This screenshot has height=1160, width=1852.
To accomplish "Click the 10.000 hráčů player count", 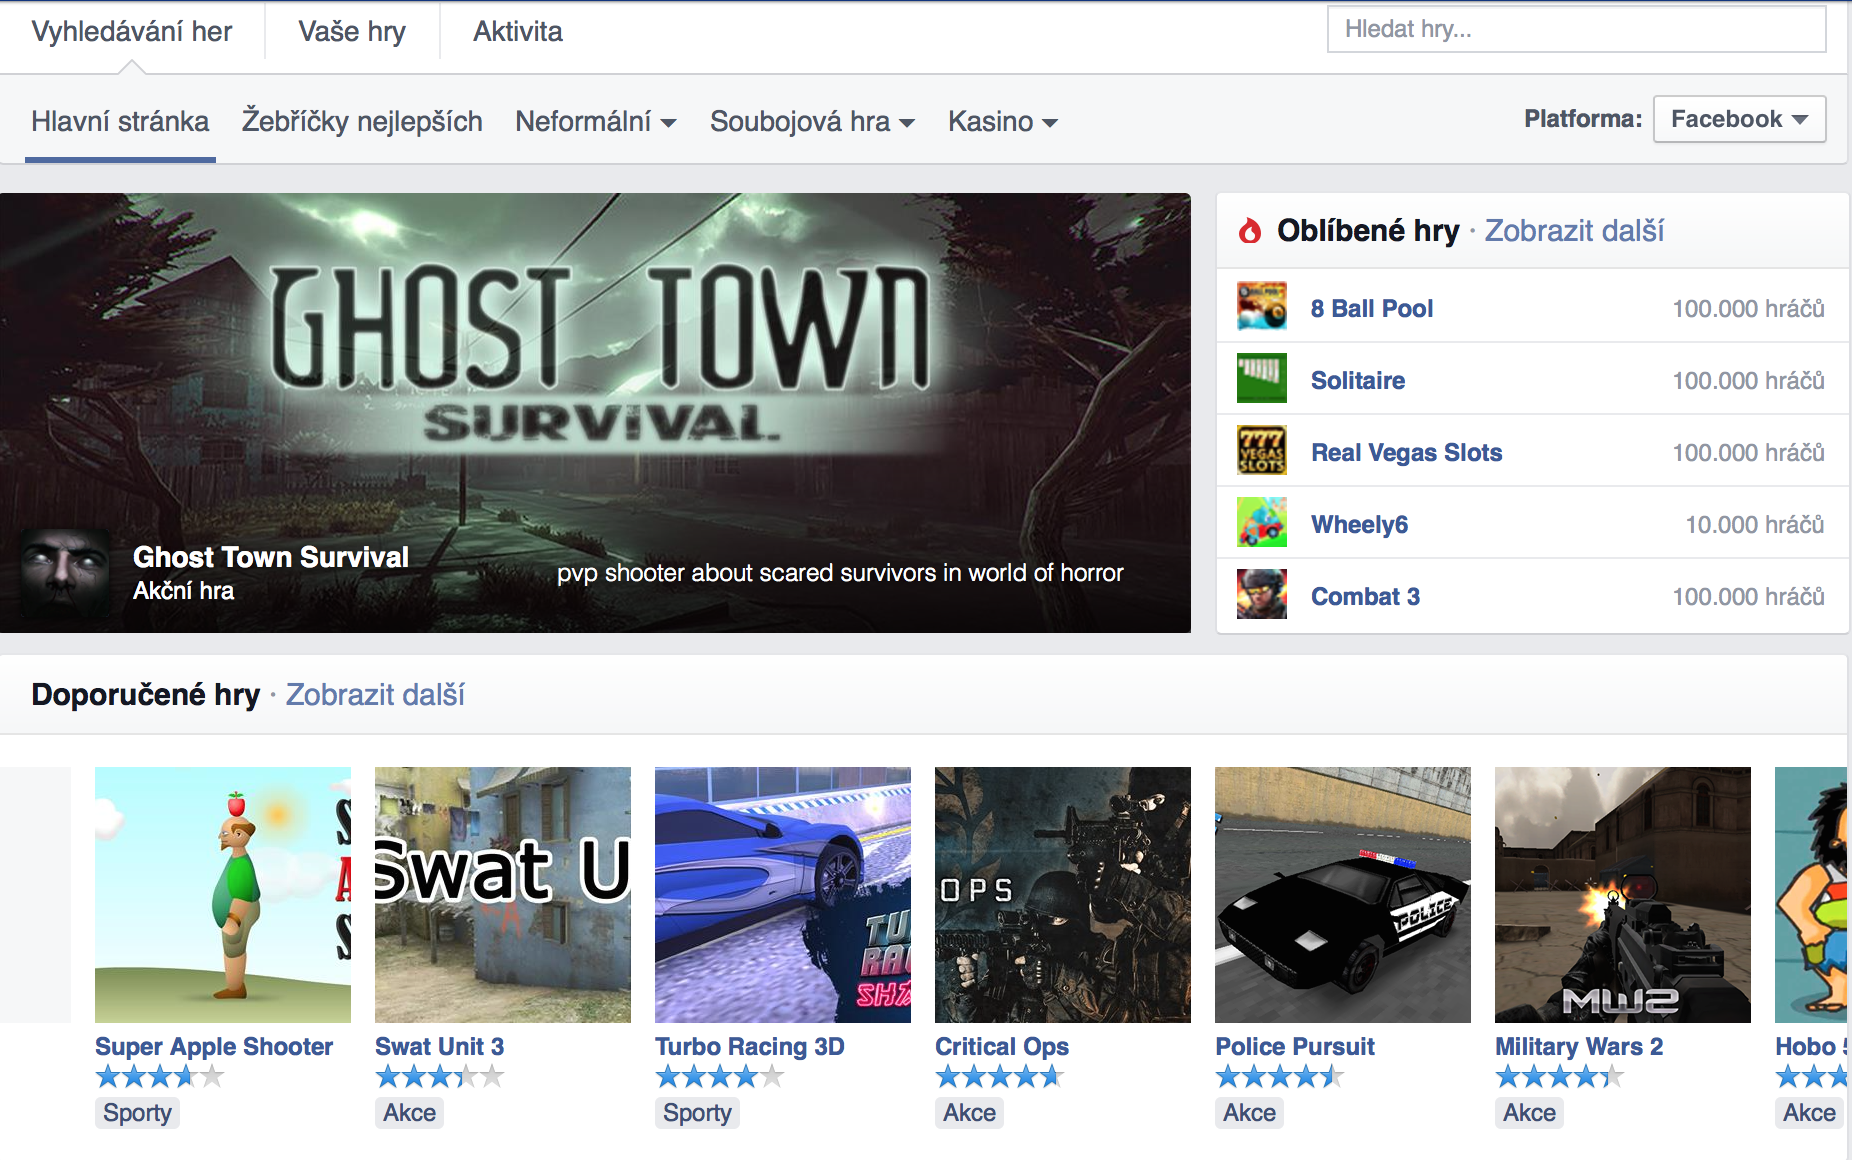I will click(1755, 525).
